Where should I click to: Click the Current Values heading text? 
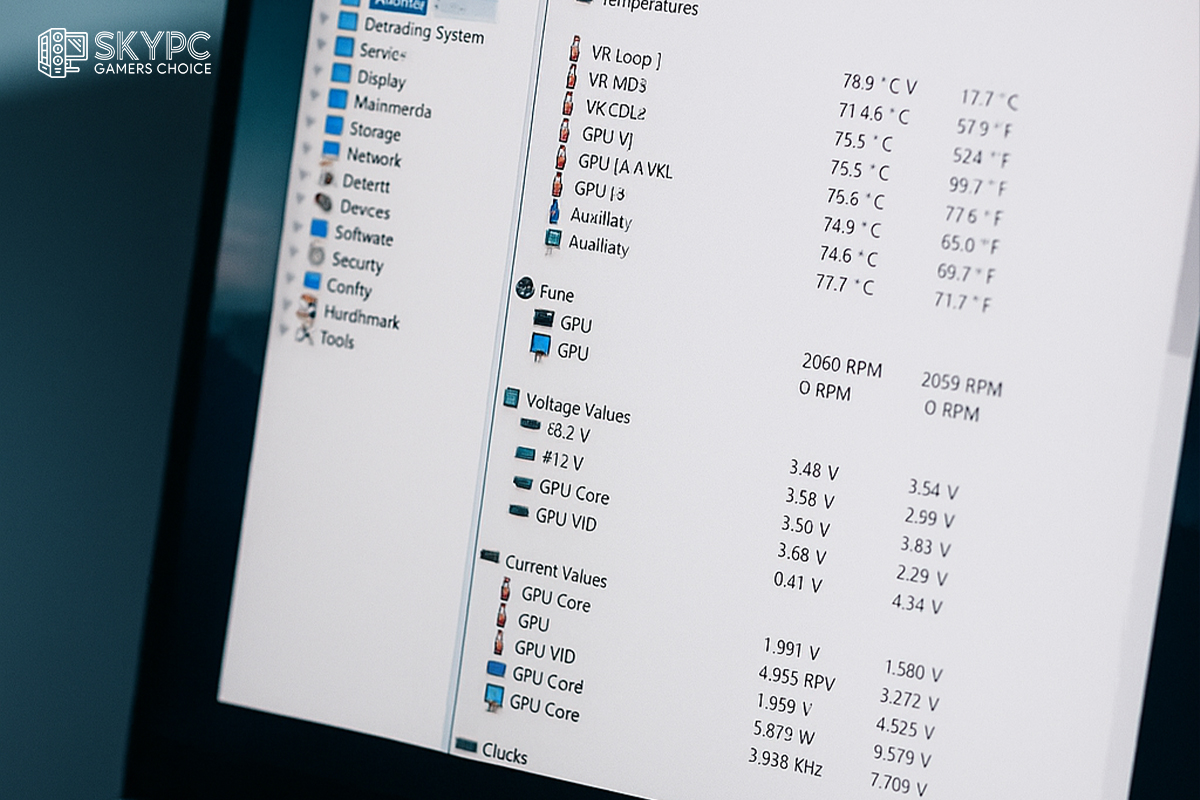point(555,572)
